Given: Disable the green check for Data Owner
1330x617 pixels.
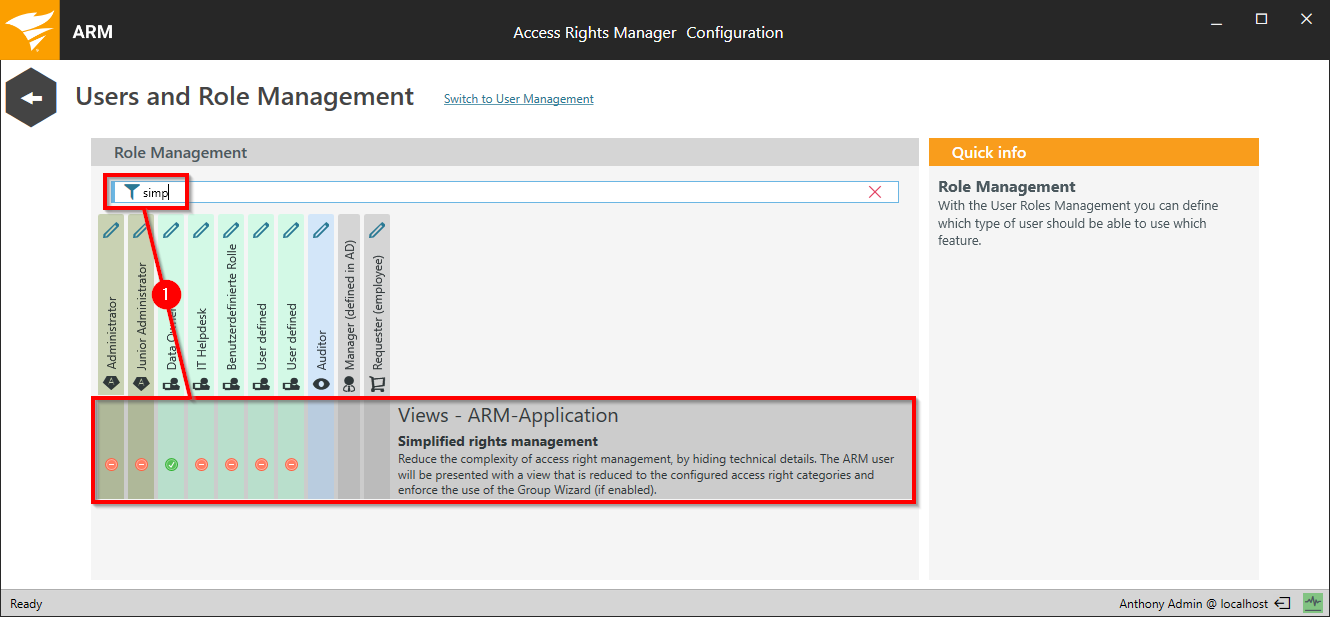Looking at the screenshot, I should coord(171,465).
